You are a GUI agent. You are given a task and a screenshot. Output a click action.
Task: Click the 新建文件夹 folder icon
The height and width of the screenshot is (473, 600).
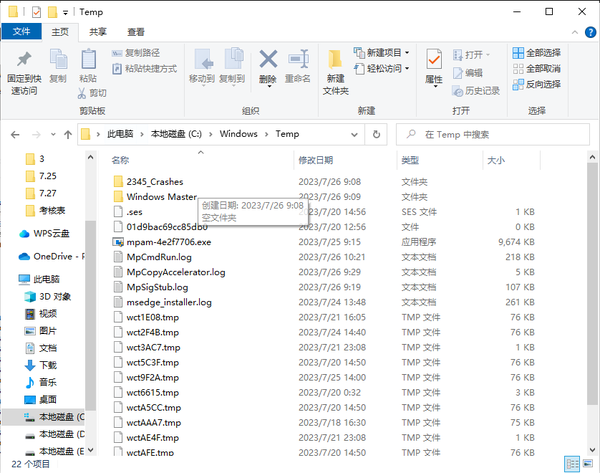pos(335,60)
